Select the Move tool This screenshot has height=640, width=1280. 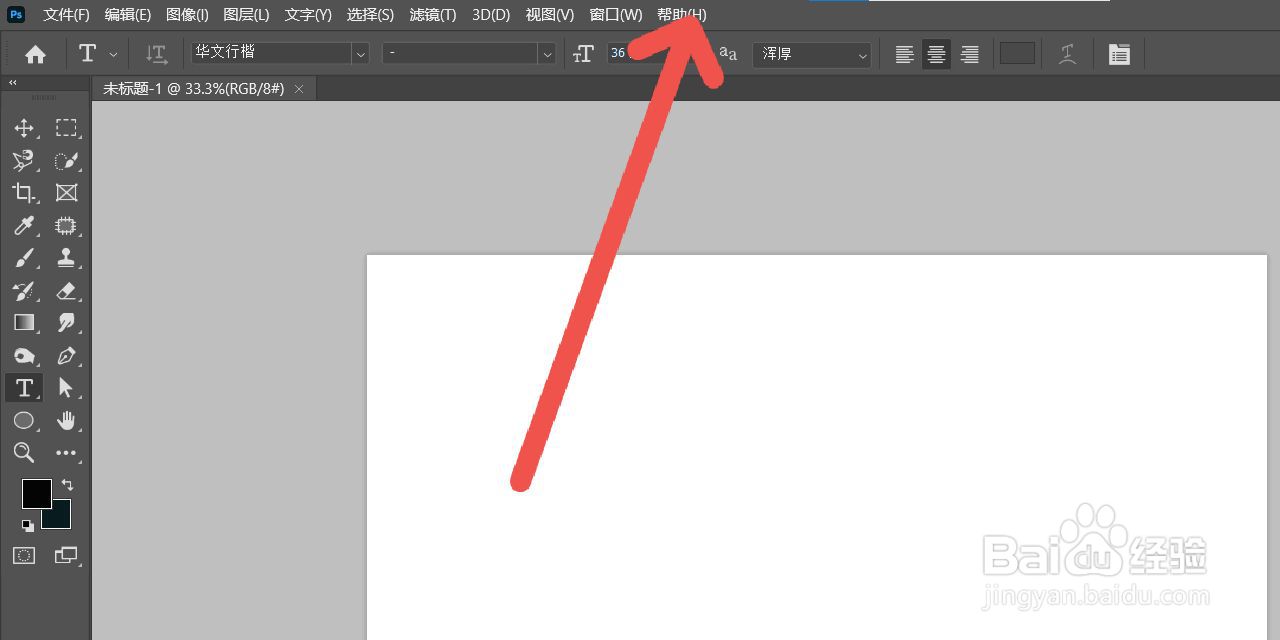tap(24, 128)
